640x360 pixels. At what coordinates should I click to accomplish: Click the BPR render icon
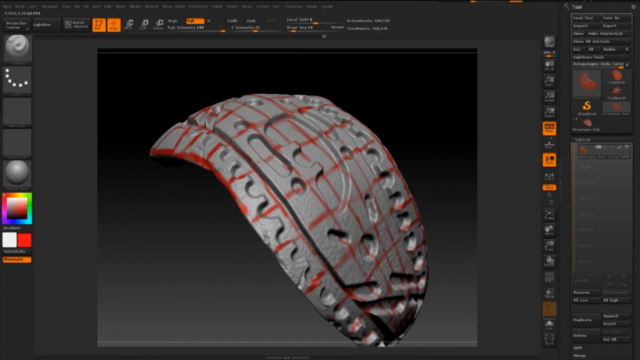click(549, 42)
